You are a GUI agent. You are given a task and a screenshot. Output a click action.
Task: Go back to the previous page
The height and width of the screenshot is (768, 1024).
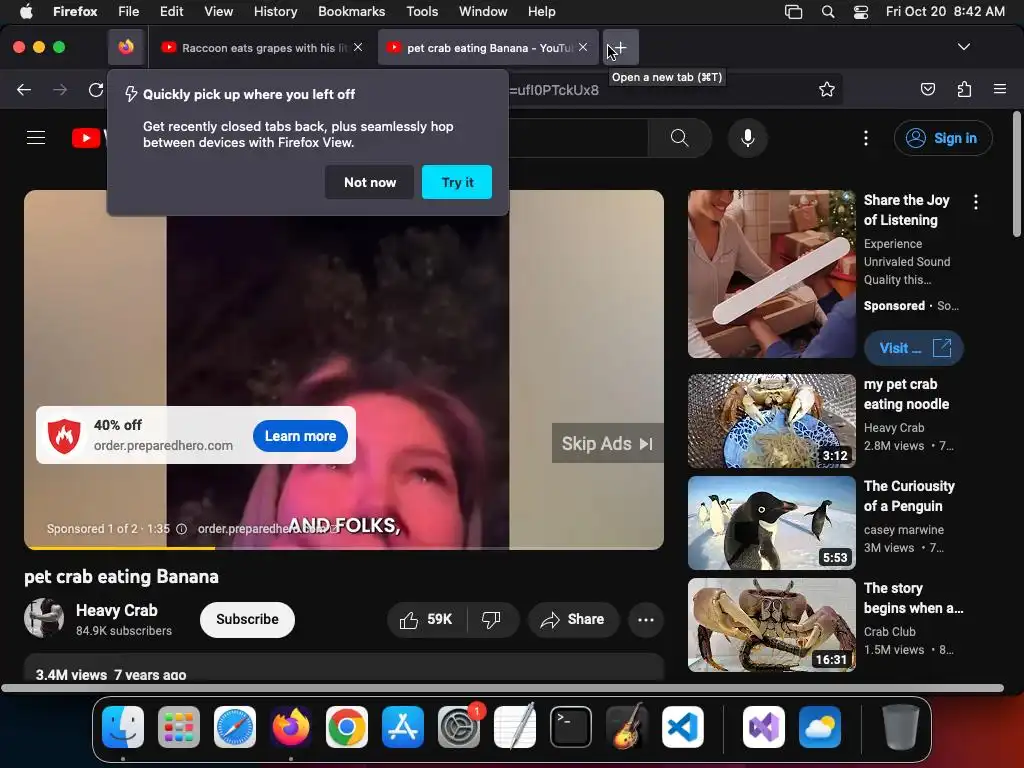pyautogui.click(x=24, y=90)
